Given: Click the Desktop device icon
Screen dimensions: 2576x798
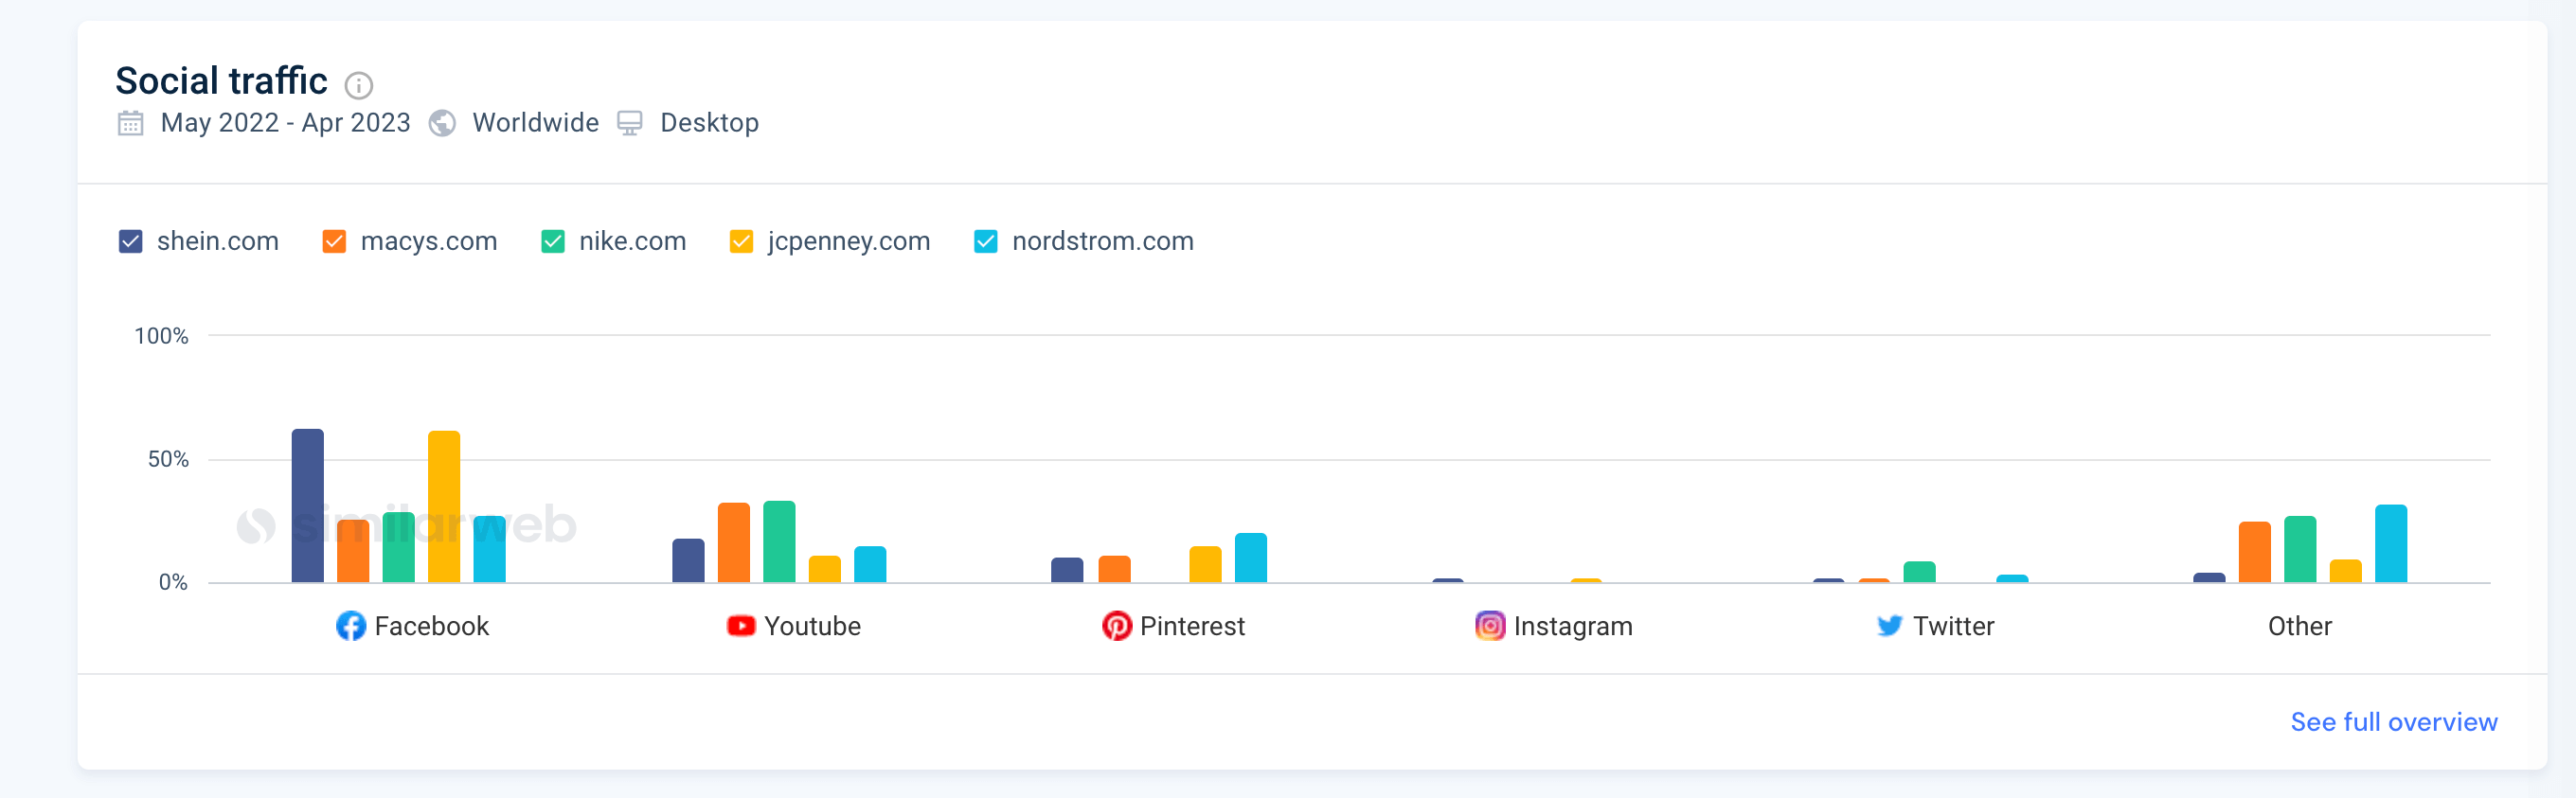Looking at the screenshot, I should (629, 122).
